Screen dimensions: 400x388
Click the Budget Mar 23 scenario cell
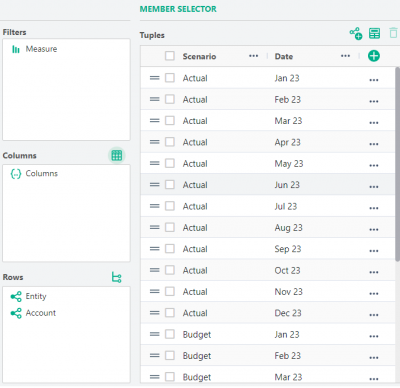197,377
